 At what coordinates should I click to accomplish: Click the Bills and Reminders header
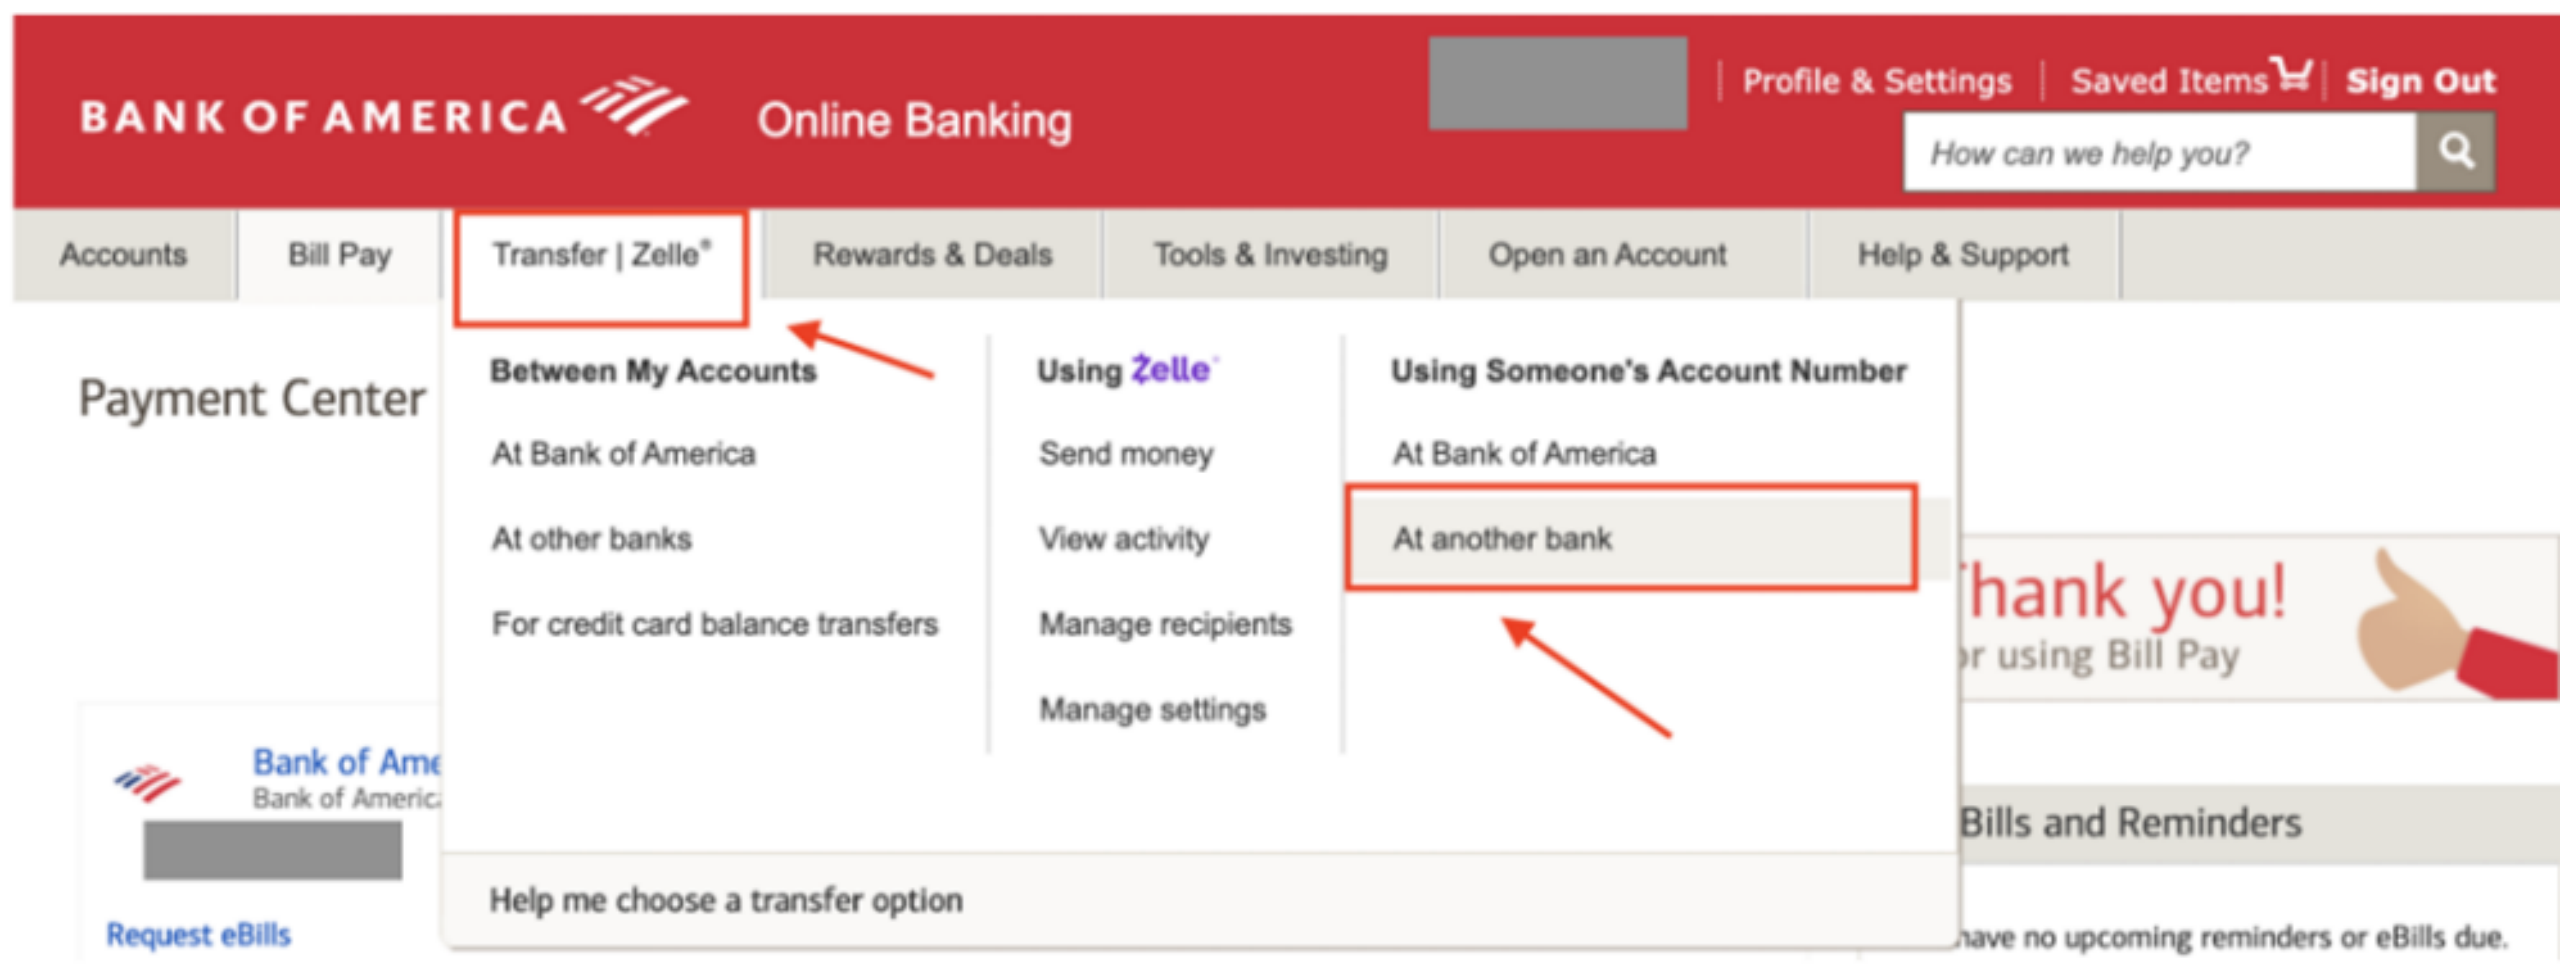(2131, 823)
